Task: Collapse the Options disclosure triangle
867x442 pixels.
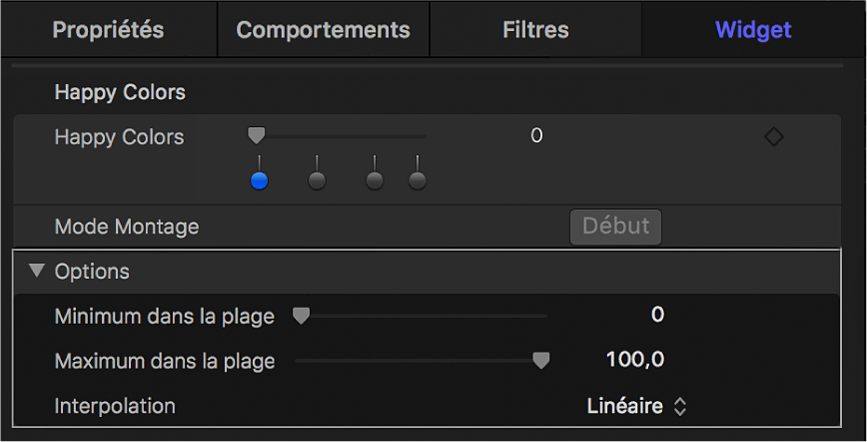Action: coord(38,271)
